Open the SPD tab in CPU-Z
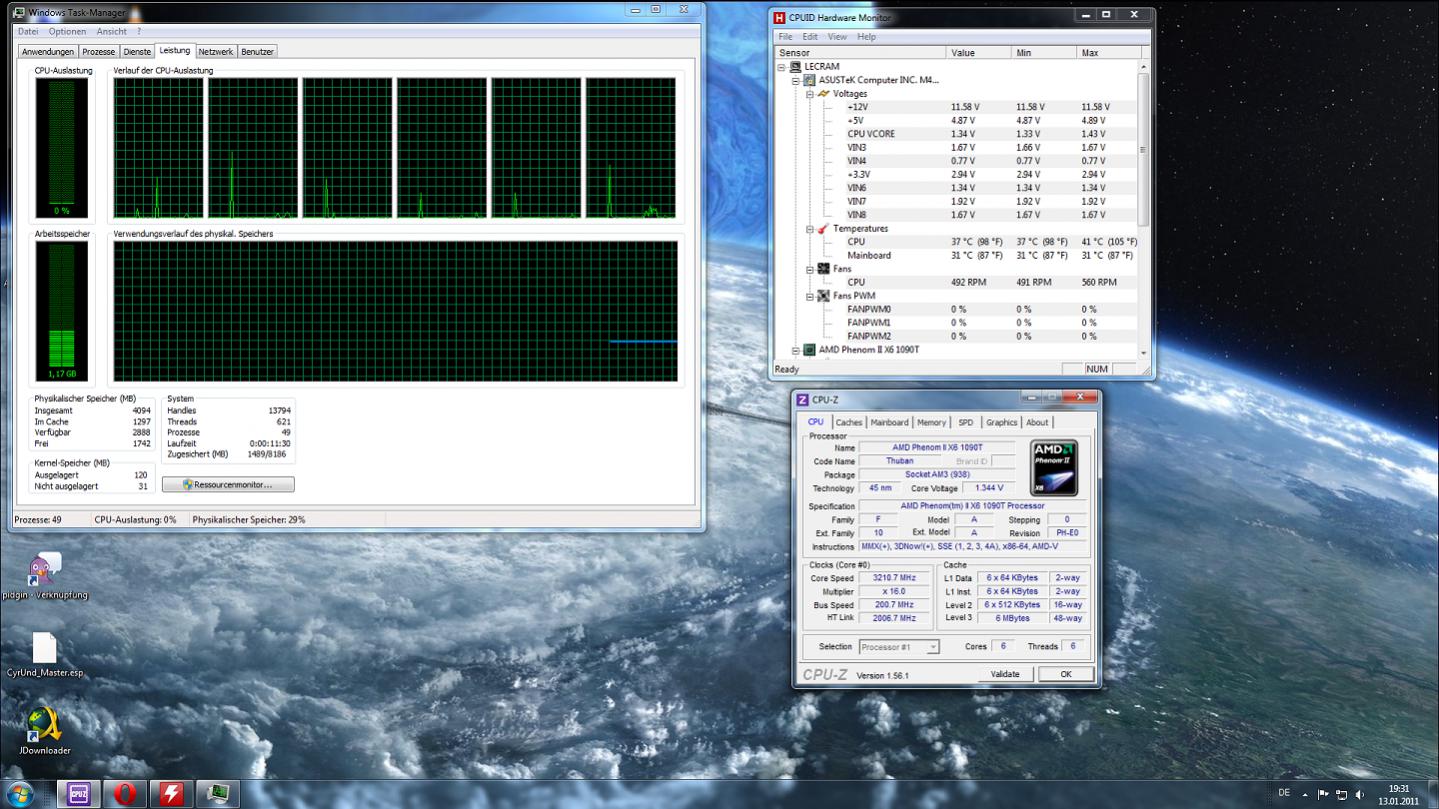Screen dimensions: 1439x809 [x=965, y=422]
